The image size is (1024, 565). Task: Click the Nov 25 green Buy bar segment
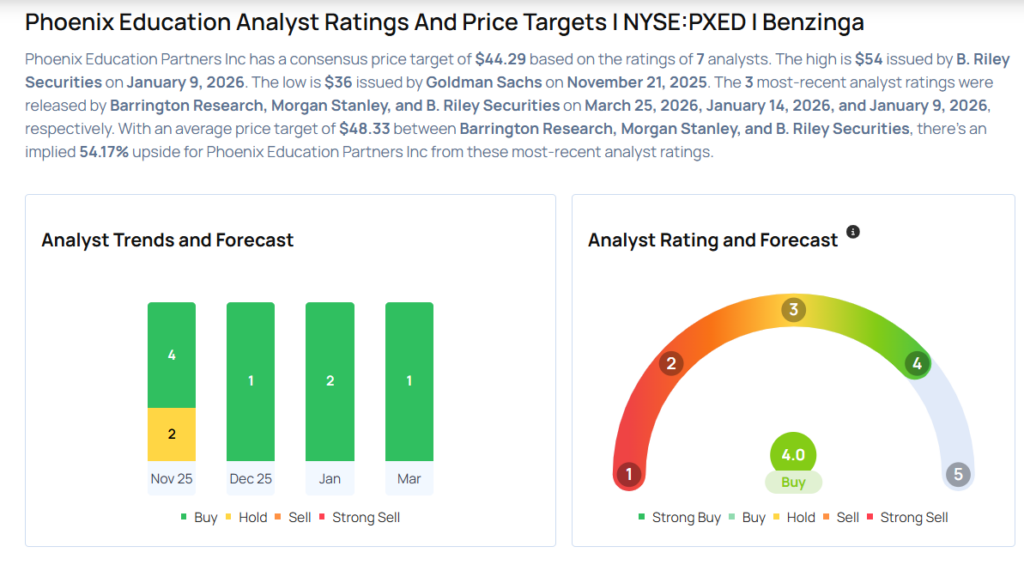point(171,355)
